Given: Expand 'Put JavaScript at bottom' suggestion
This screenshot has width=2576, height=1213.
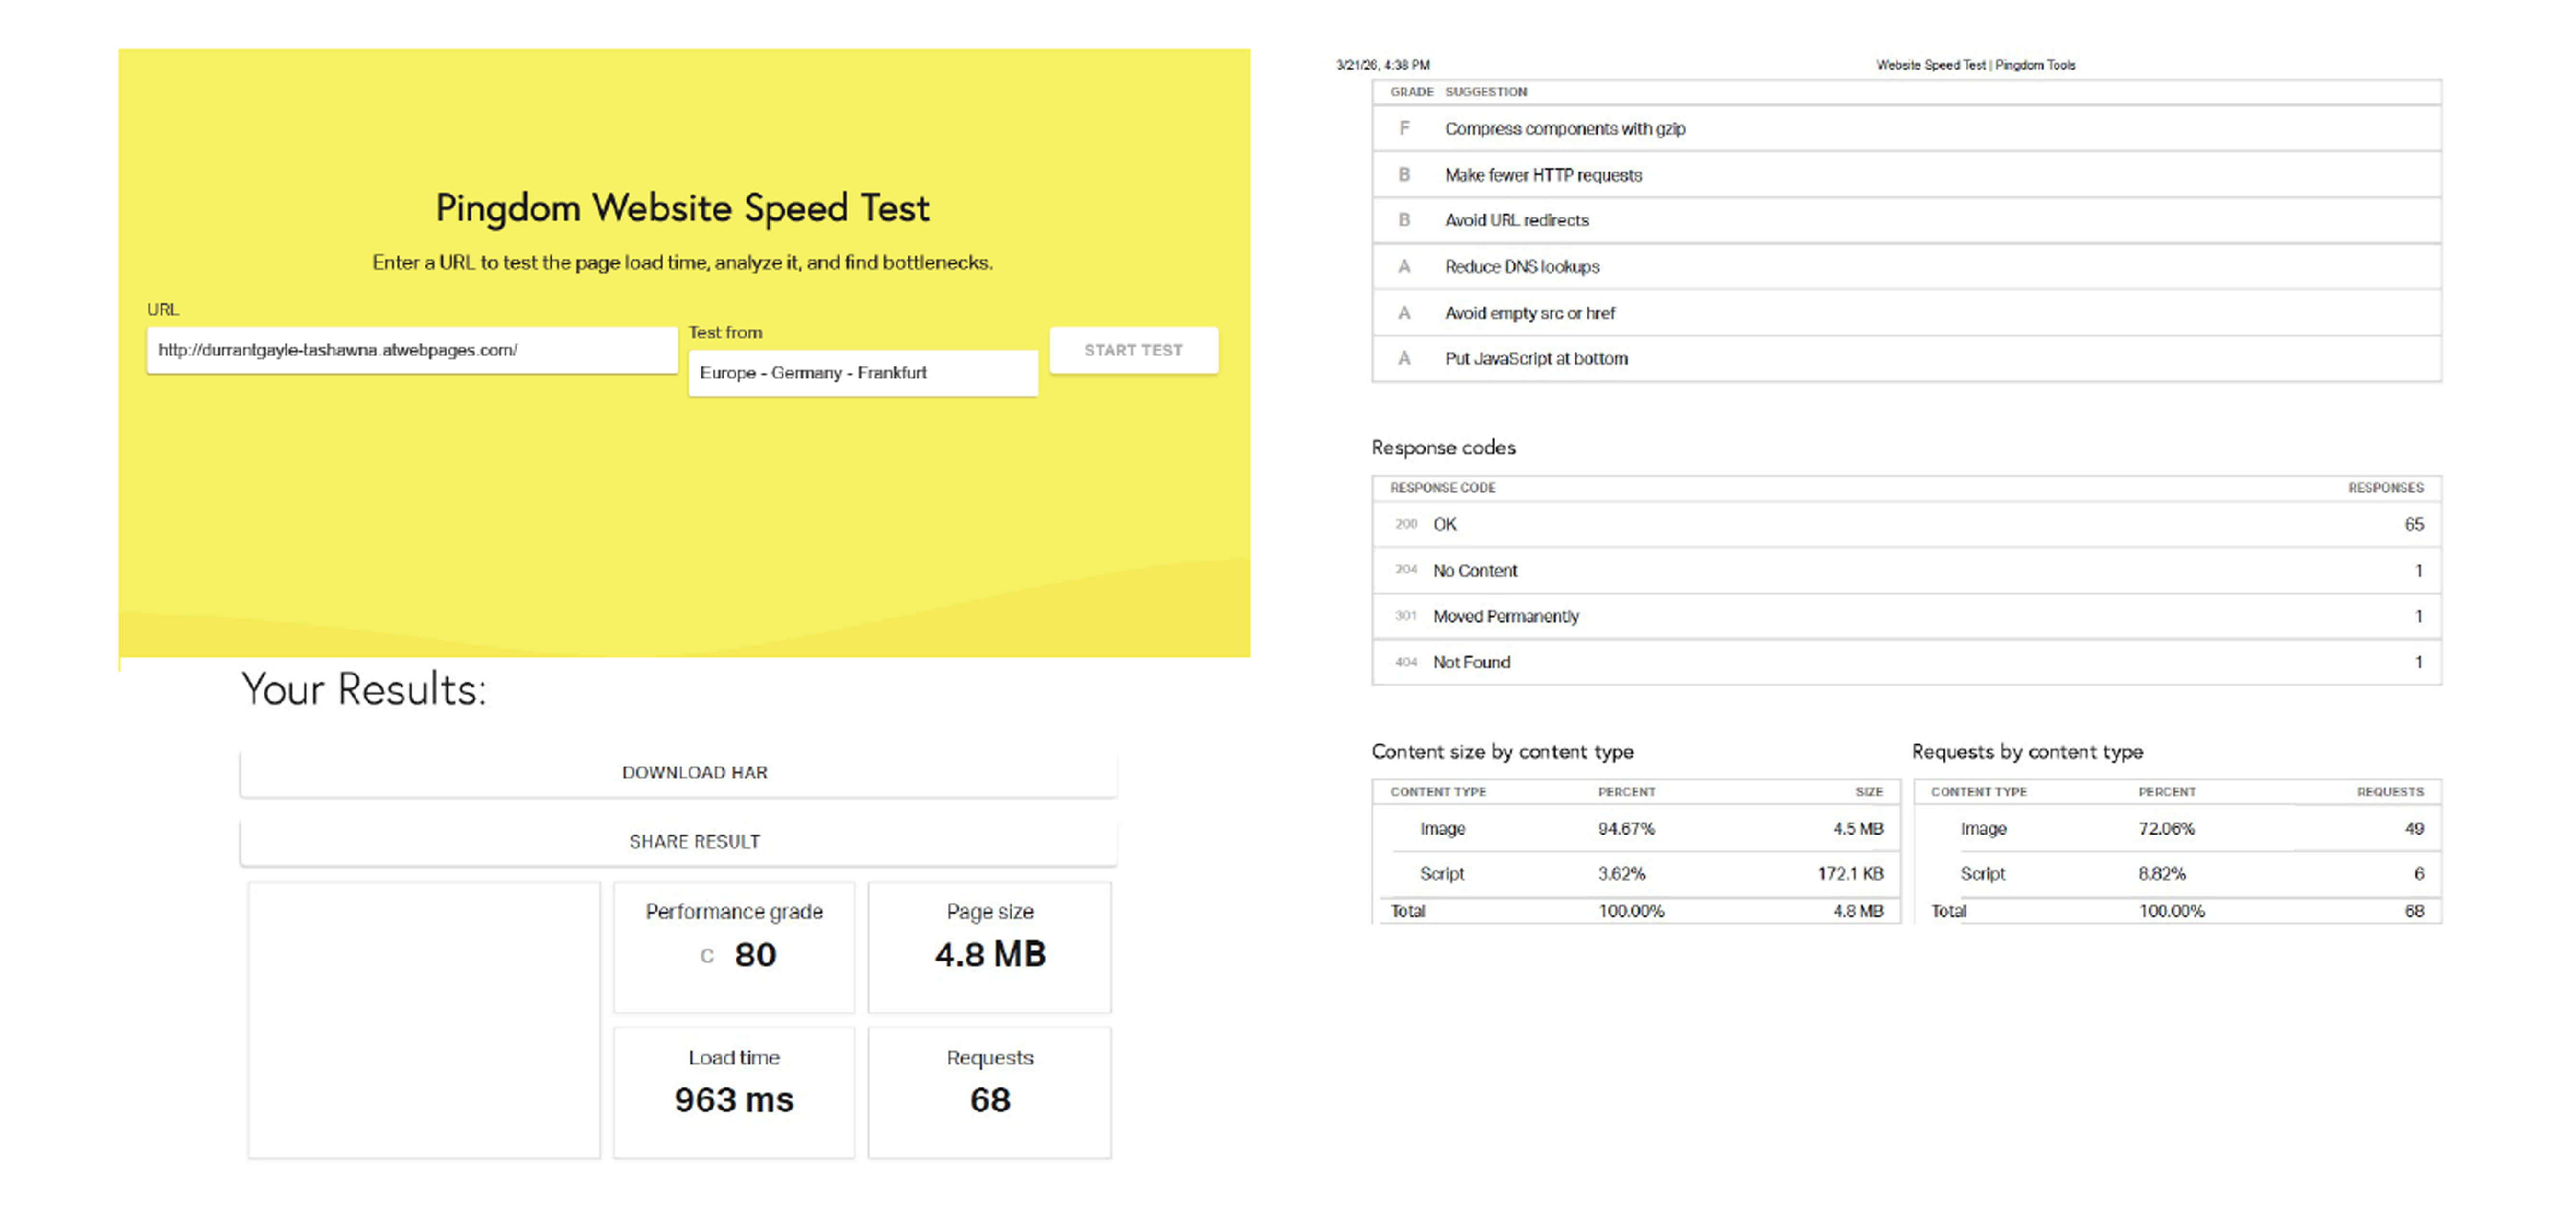Looking at the screenshot, I should pyautogui.click(x=1907, y=358).
